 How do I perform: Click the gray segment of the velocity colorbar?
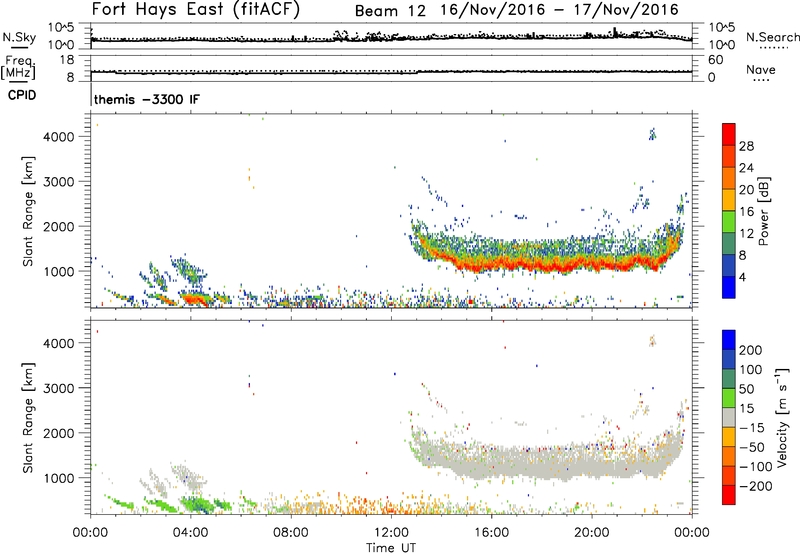[x=729, y=417]
